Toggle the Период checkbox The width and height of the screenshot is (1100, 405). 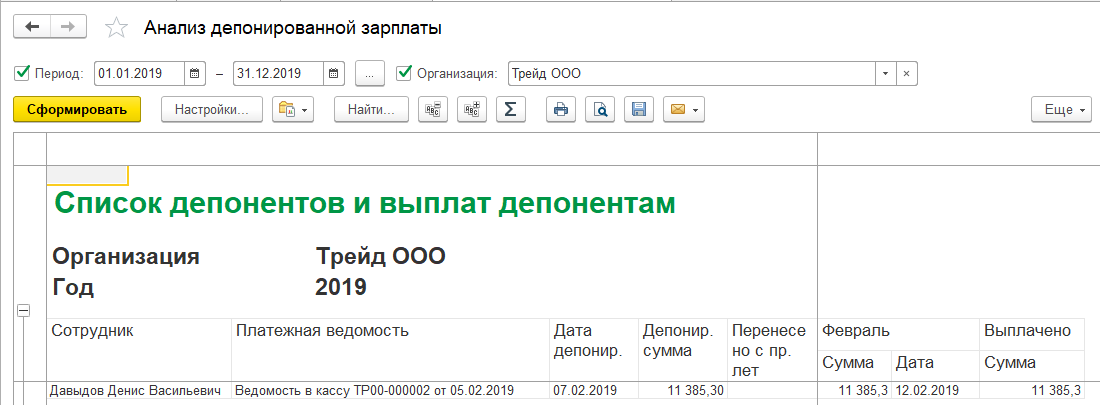pos(21,72)
